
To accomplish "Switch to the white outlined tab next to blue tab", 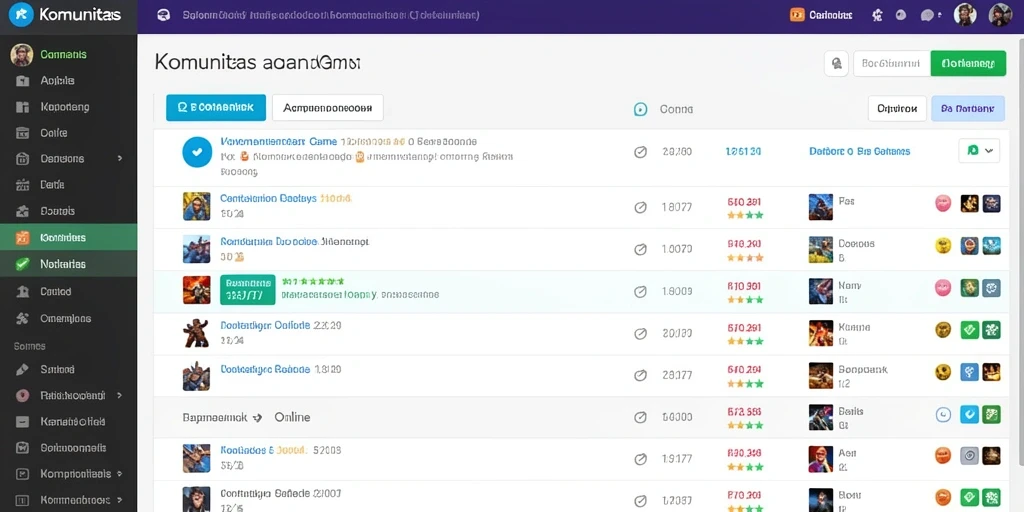I will coord(327,108).
